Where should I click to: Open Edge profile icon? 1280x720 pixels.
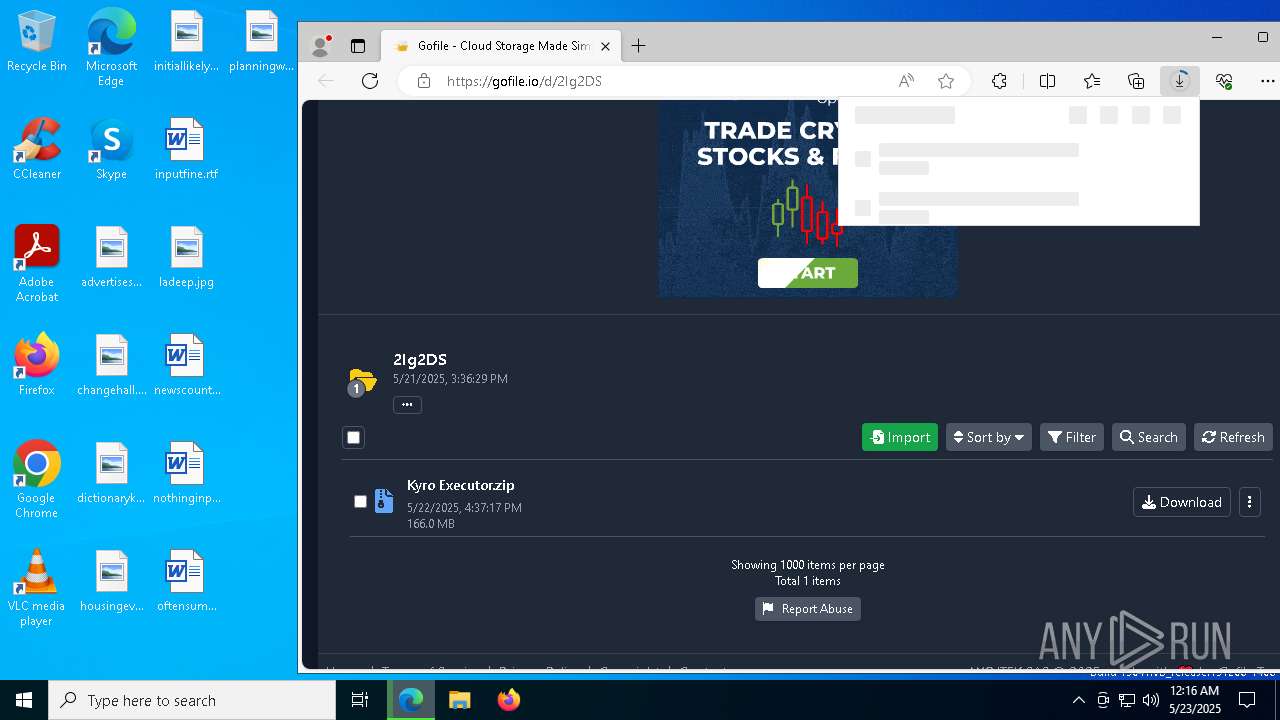click(321, 46)
